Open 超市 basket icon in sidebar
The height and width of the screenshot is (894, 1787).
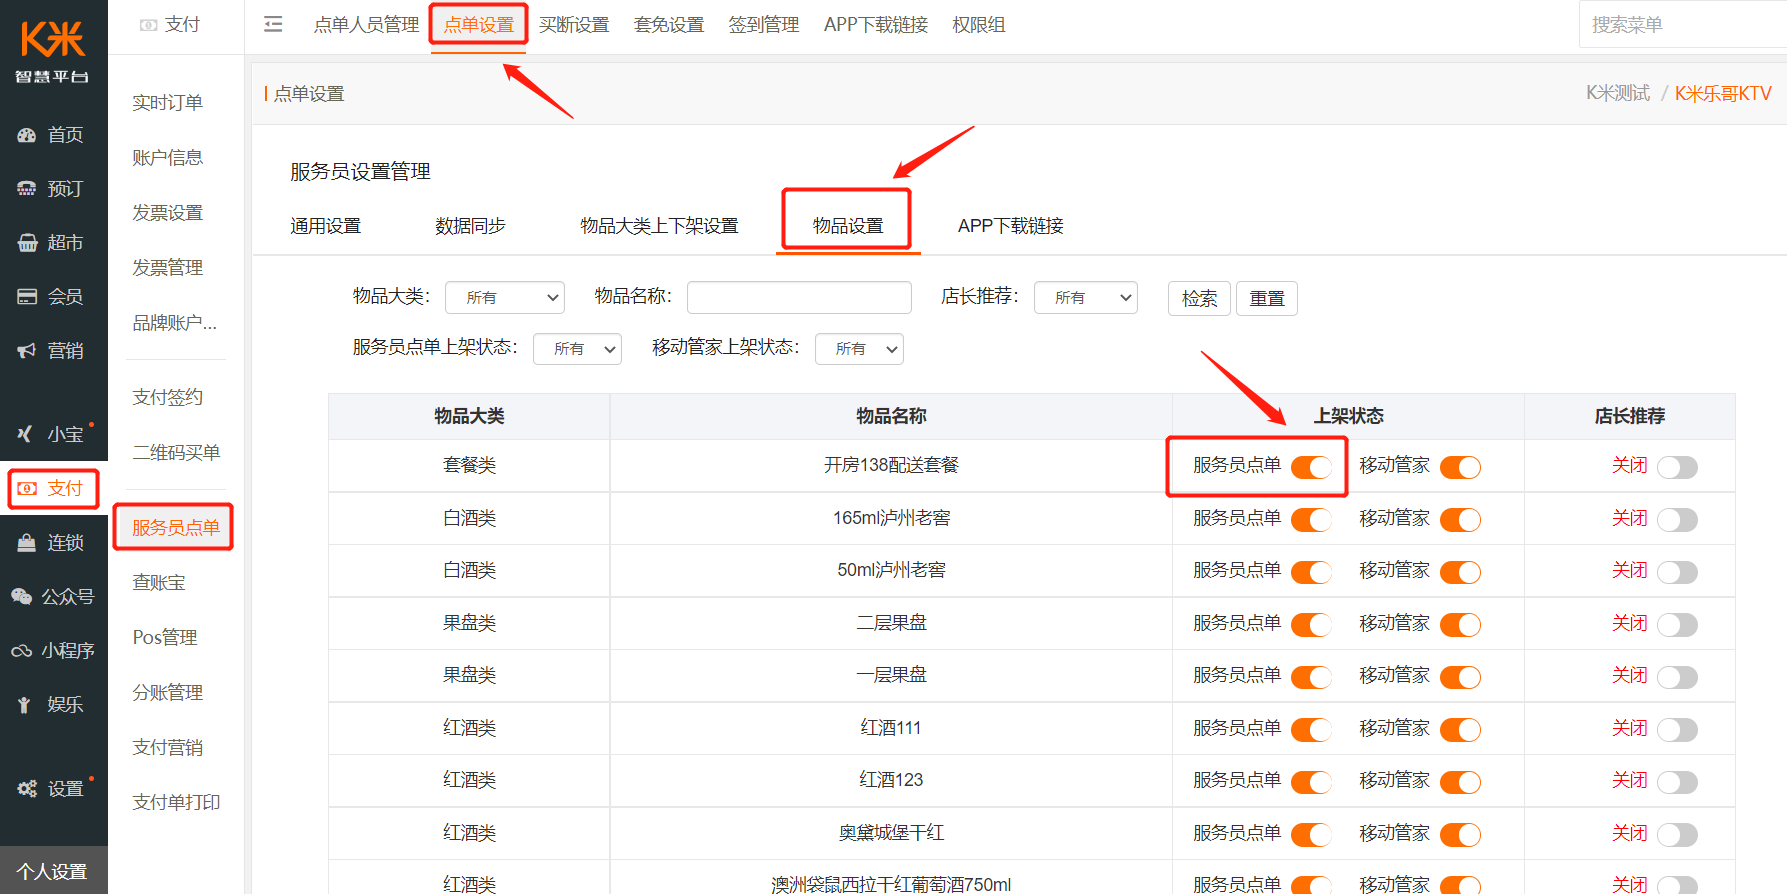(27, 243)
